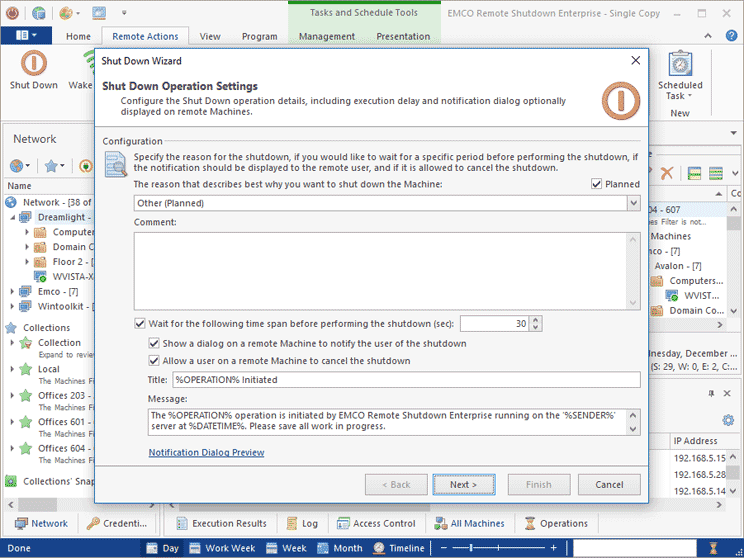Open the Operations panel
The width and height of the screenshot is (744, 558).
555,523
